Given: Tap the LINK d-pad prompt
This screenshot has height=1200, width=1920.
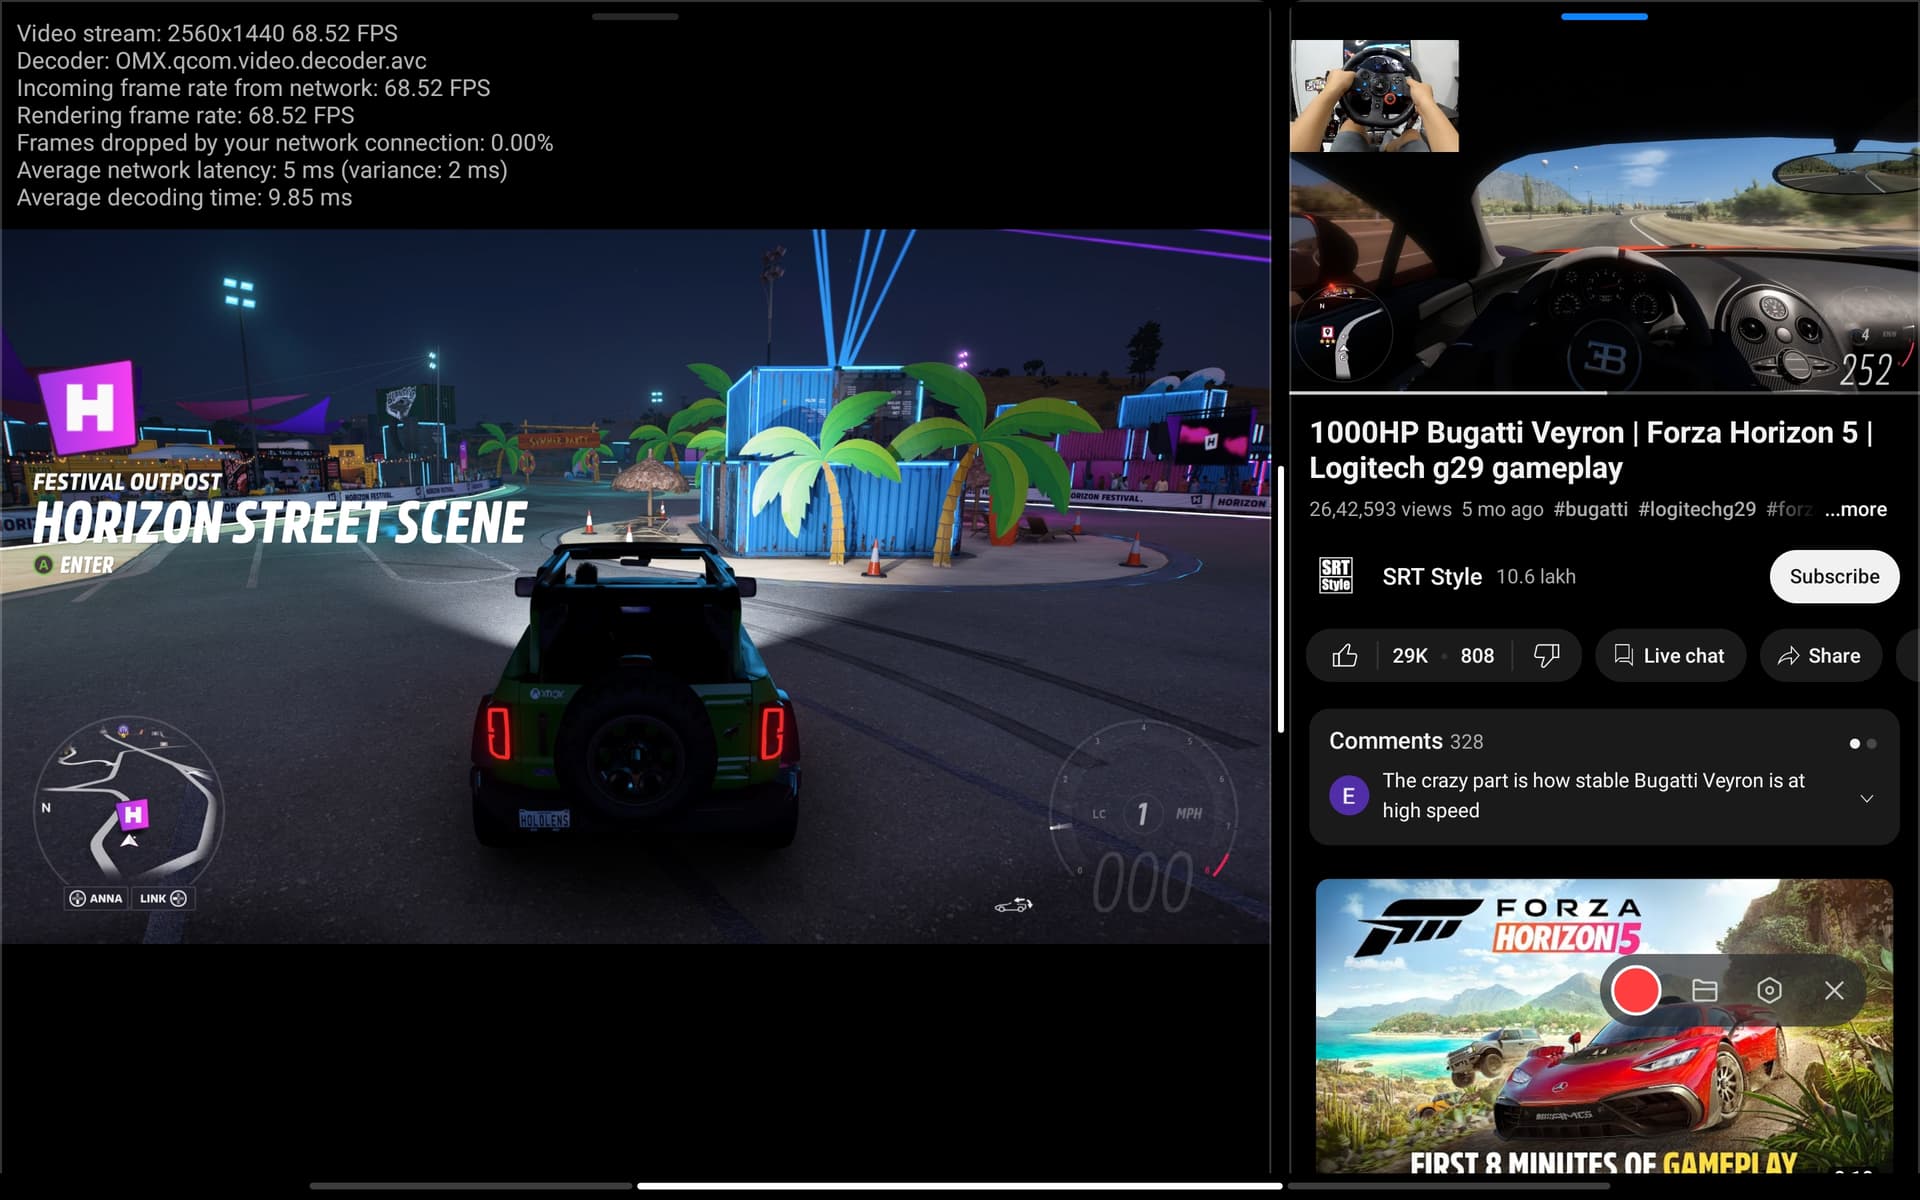Looking at the screenshot, I should (163, 898).
